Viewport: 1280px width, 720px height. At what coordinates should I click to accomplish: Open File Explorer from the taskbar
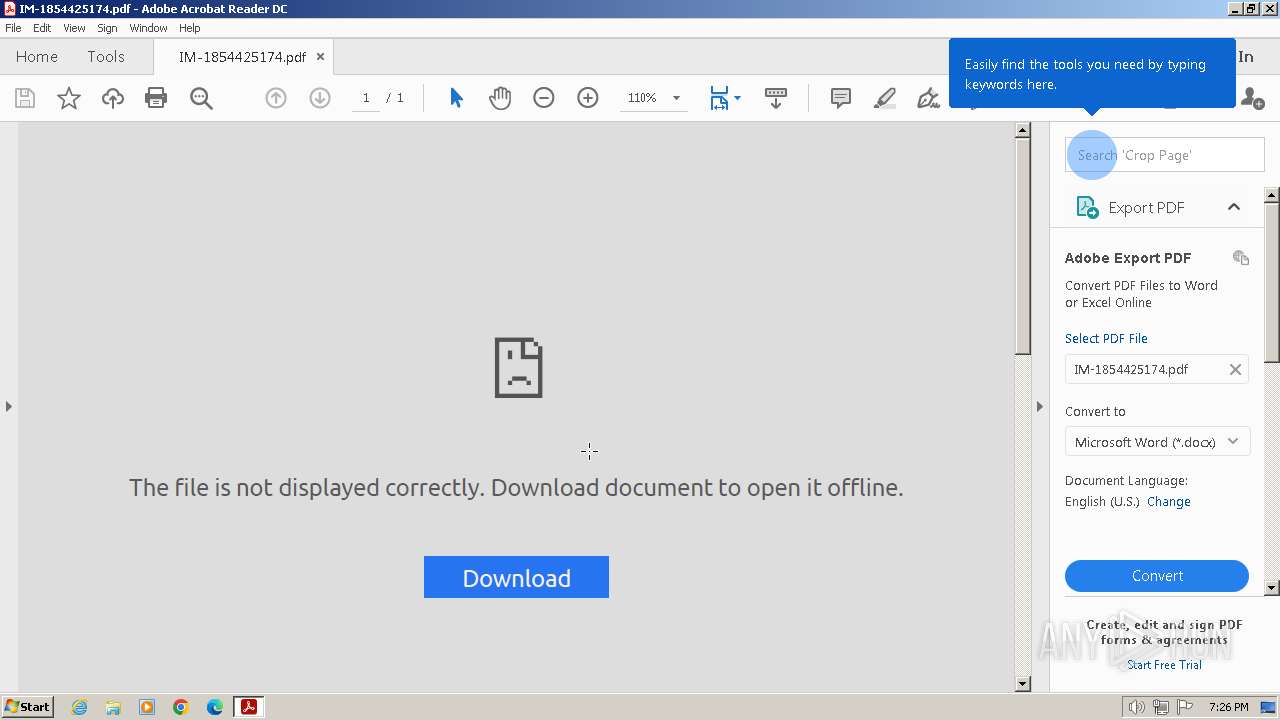pos(113,707)
